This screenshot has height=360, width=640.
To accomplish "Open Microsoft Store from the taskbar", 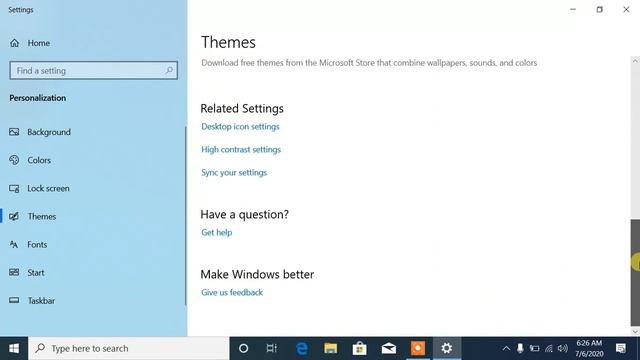I will click(360, 348).
